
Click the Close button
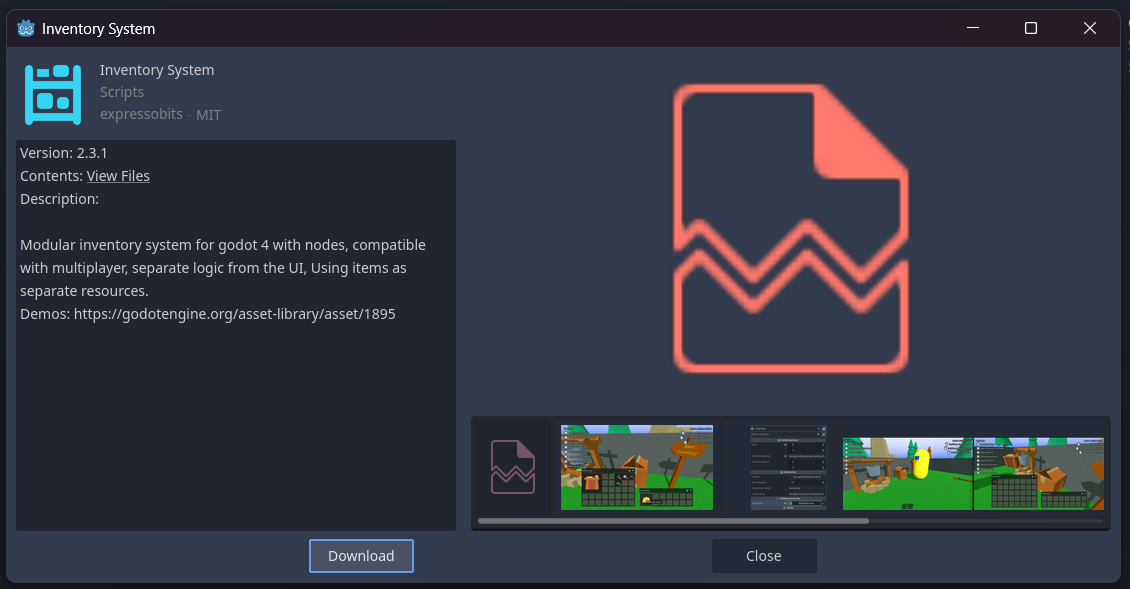pos(764,556)
